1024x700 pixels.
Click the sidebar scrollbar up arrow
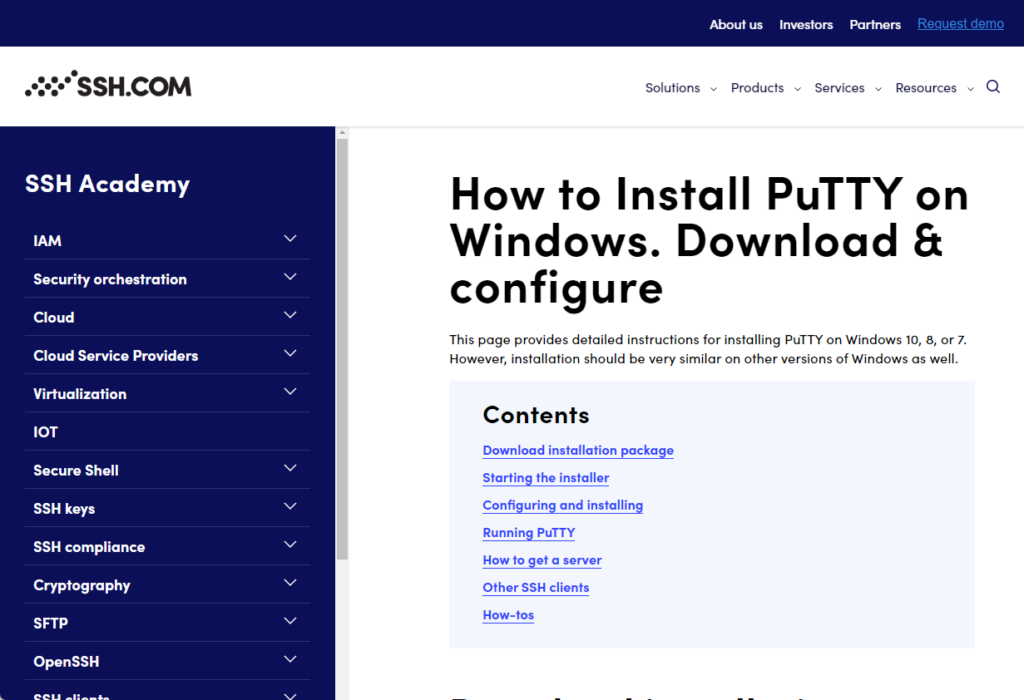(x=342, y=133)
